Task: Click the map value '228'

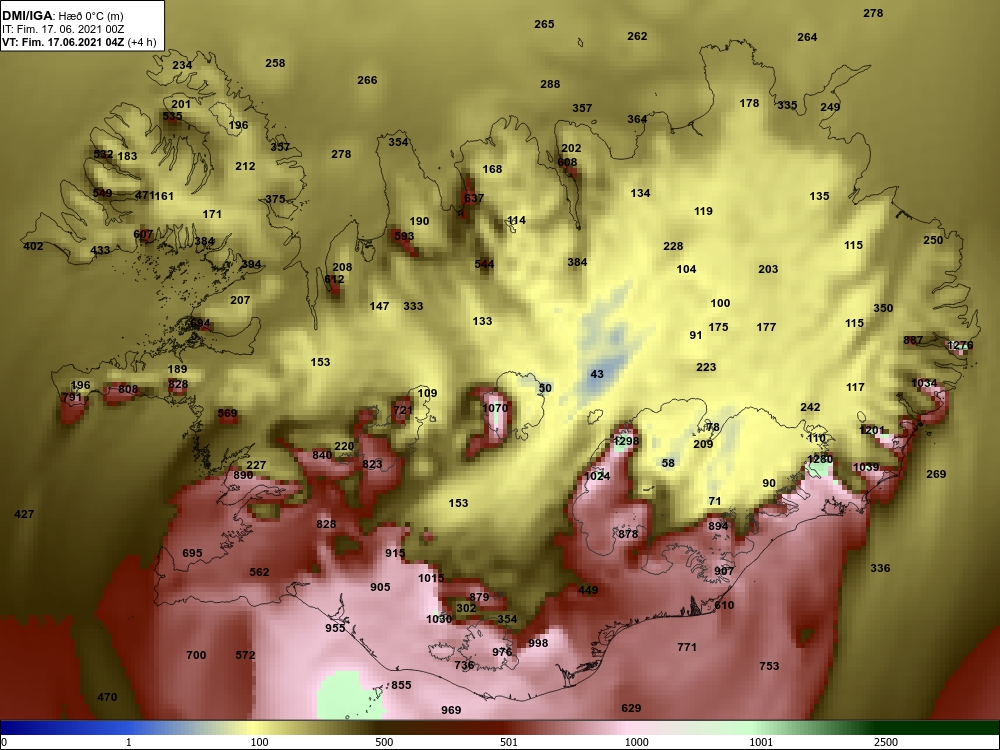Action: (673, 246)
